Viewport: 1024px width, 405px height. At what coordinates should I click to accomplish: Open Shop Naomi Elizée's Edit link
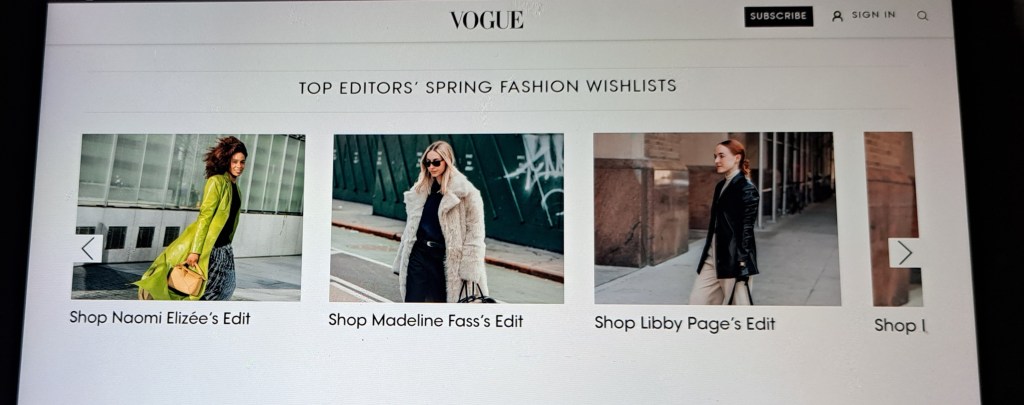[160, 318]
